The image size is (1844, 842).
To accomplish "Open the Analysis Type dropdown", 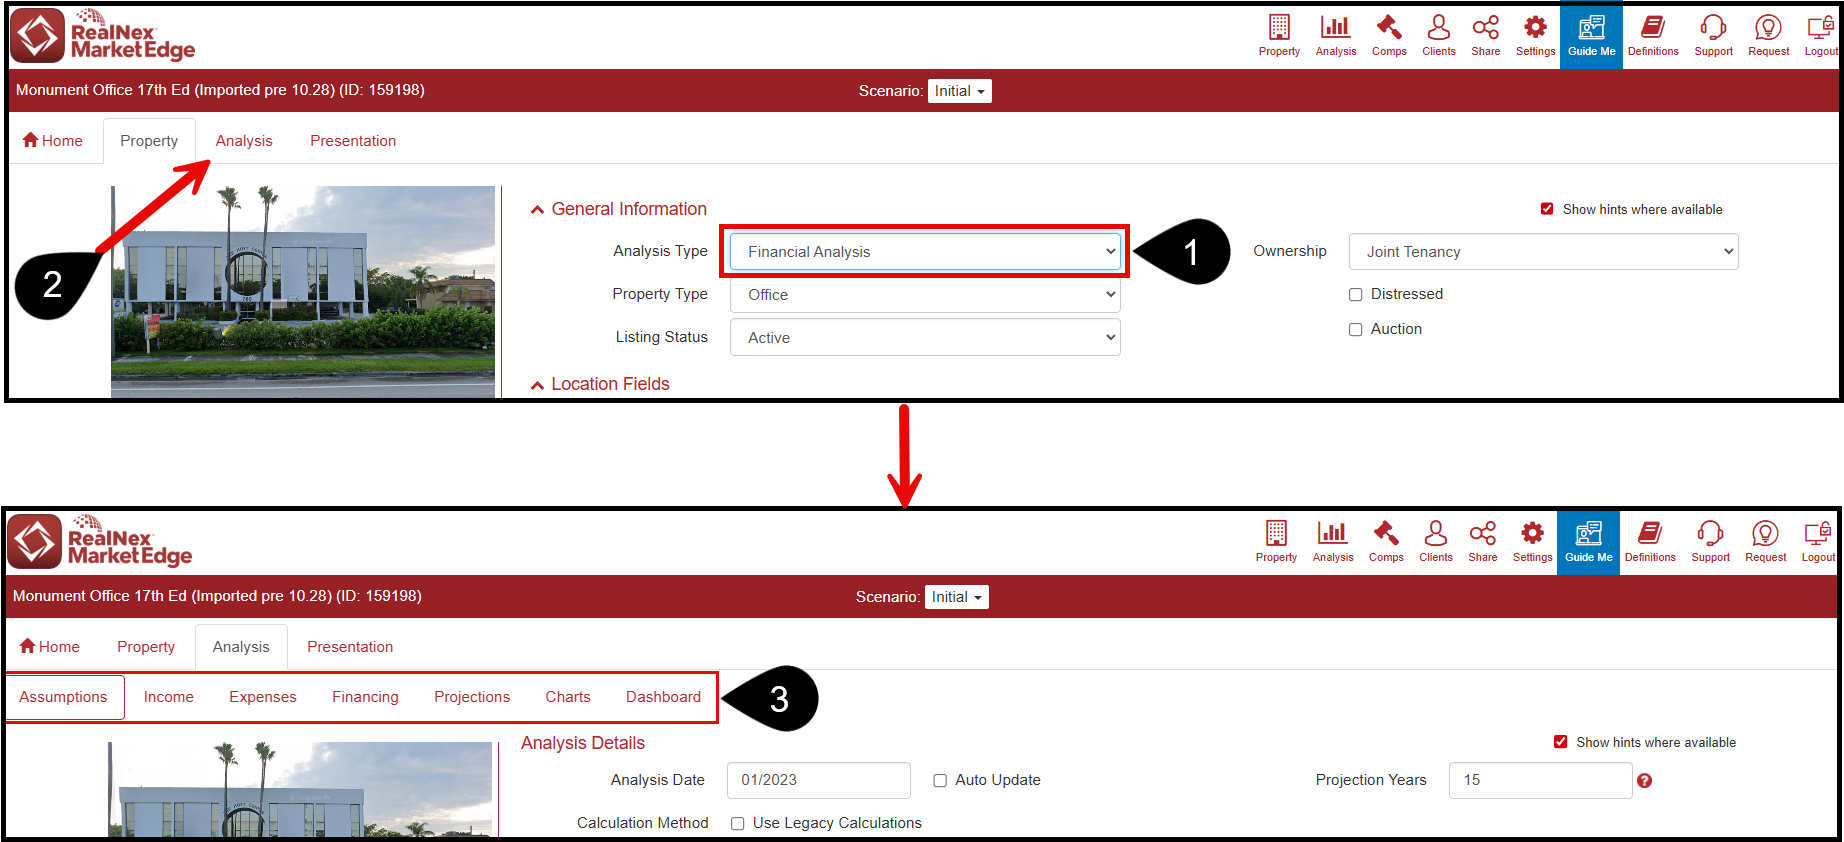I will pos(925,252).
